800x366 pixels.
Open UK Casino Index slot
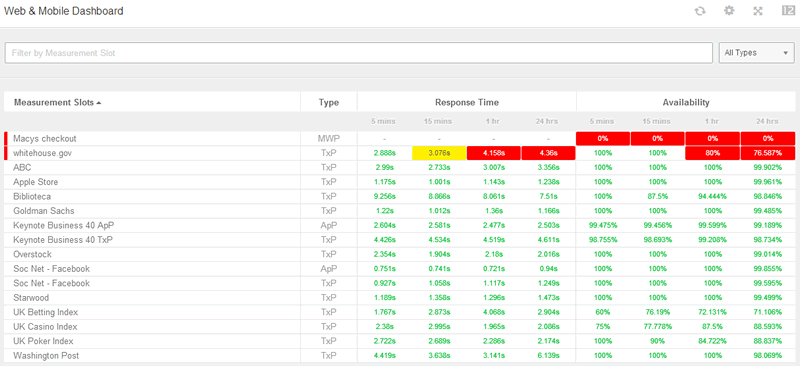pos(45,327)
